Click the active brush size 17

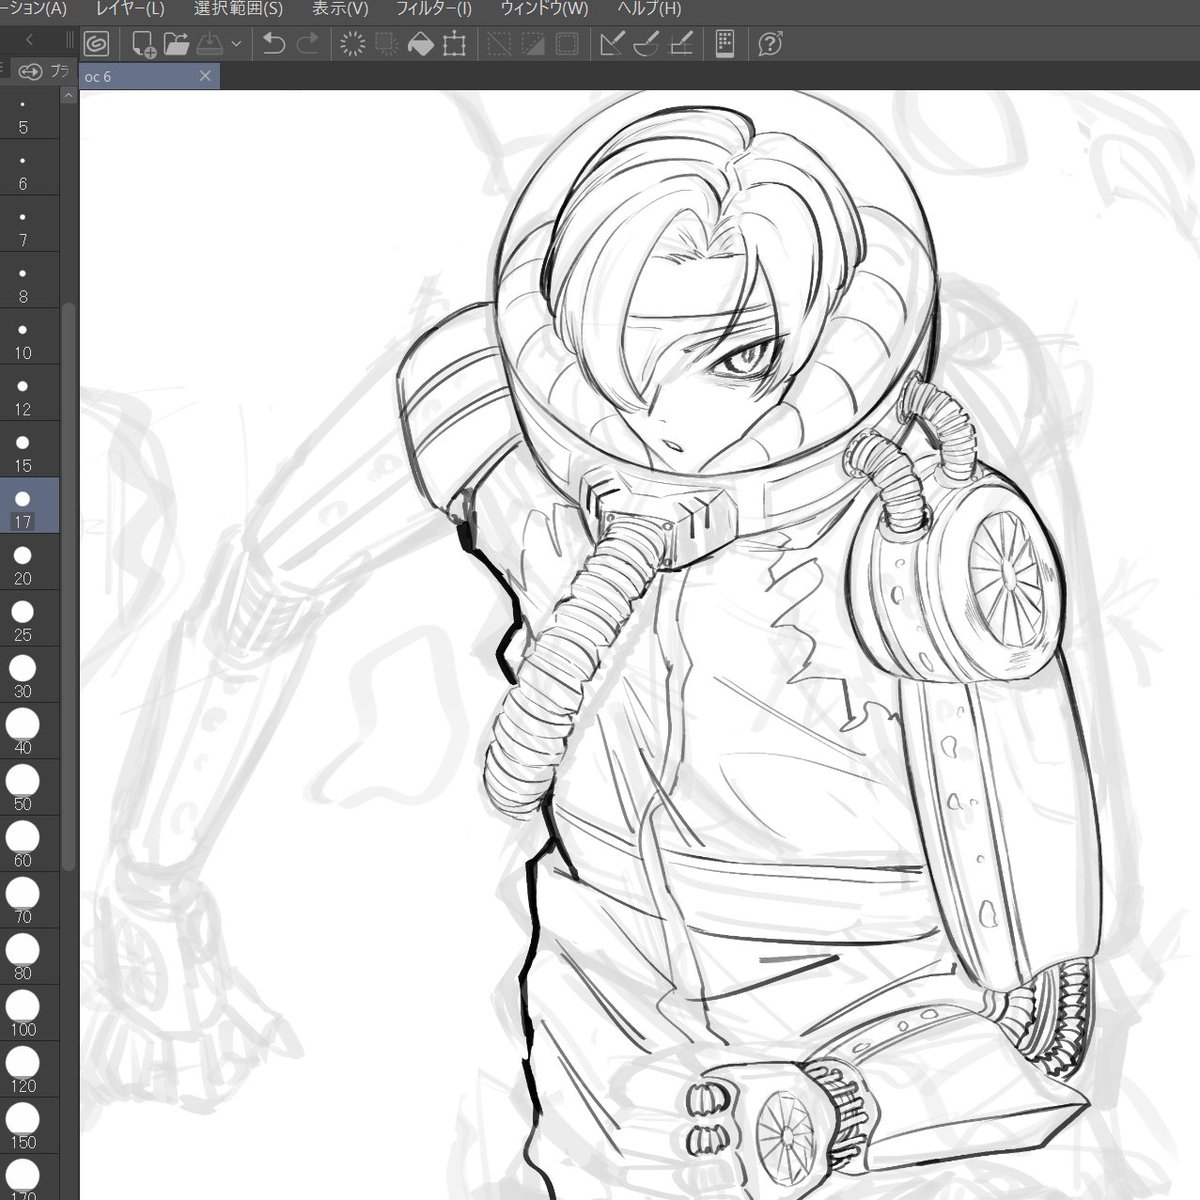click(x=23, y=505)
